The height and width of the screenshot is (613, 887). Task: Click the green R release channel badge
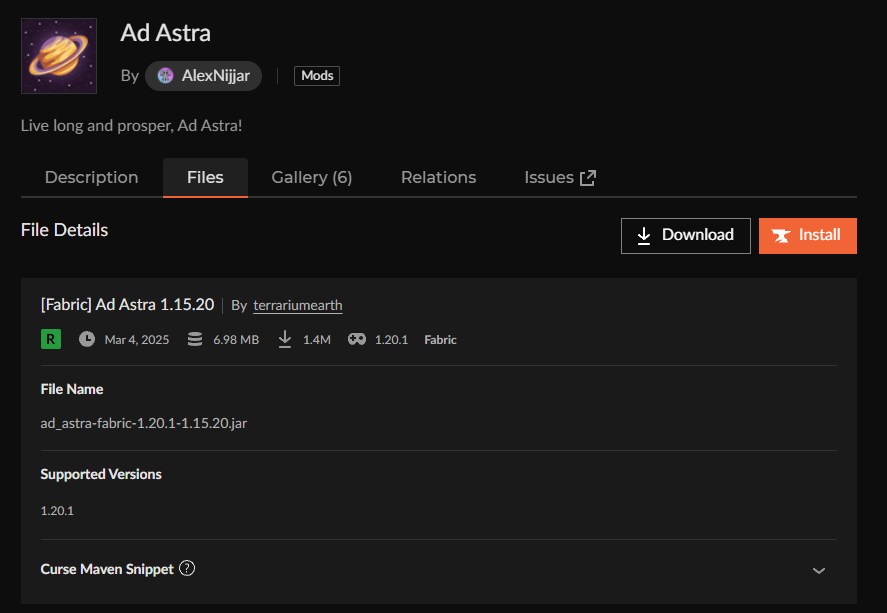click(x=49, y=339)
